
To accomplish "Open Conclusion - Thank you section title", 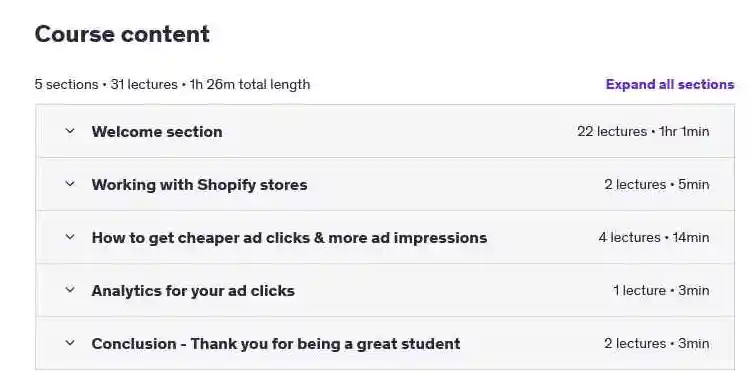I will point(276,344).
